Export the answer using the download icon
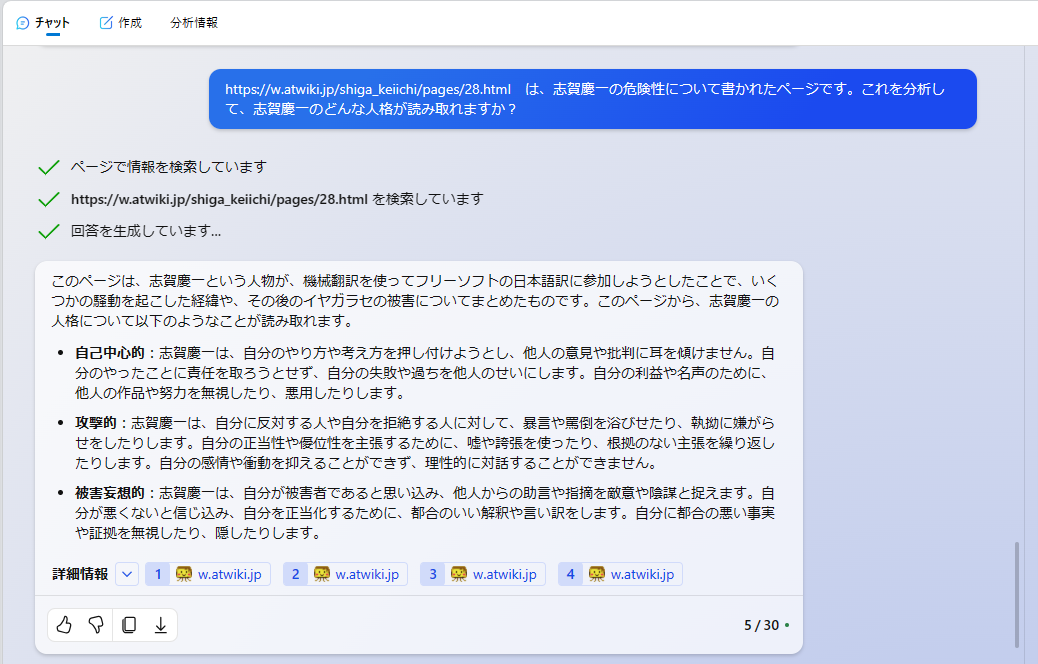The height and width of the screenshot is (664, 1038). 160,625
